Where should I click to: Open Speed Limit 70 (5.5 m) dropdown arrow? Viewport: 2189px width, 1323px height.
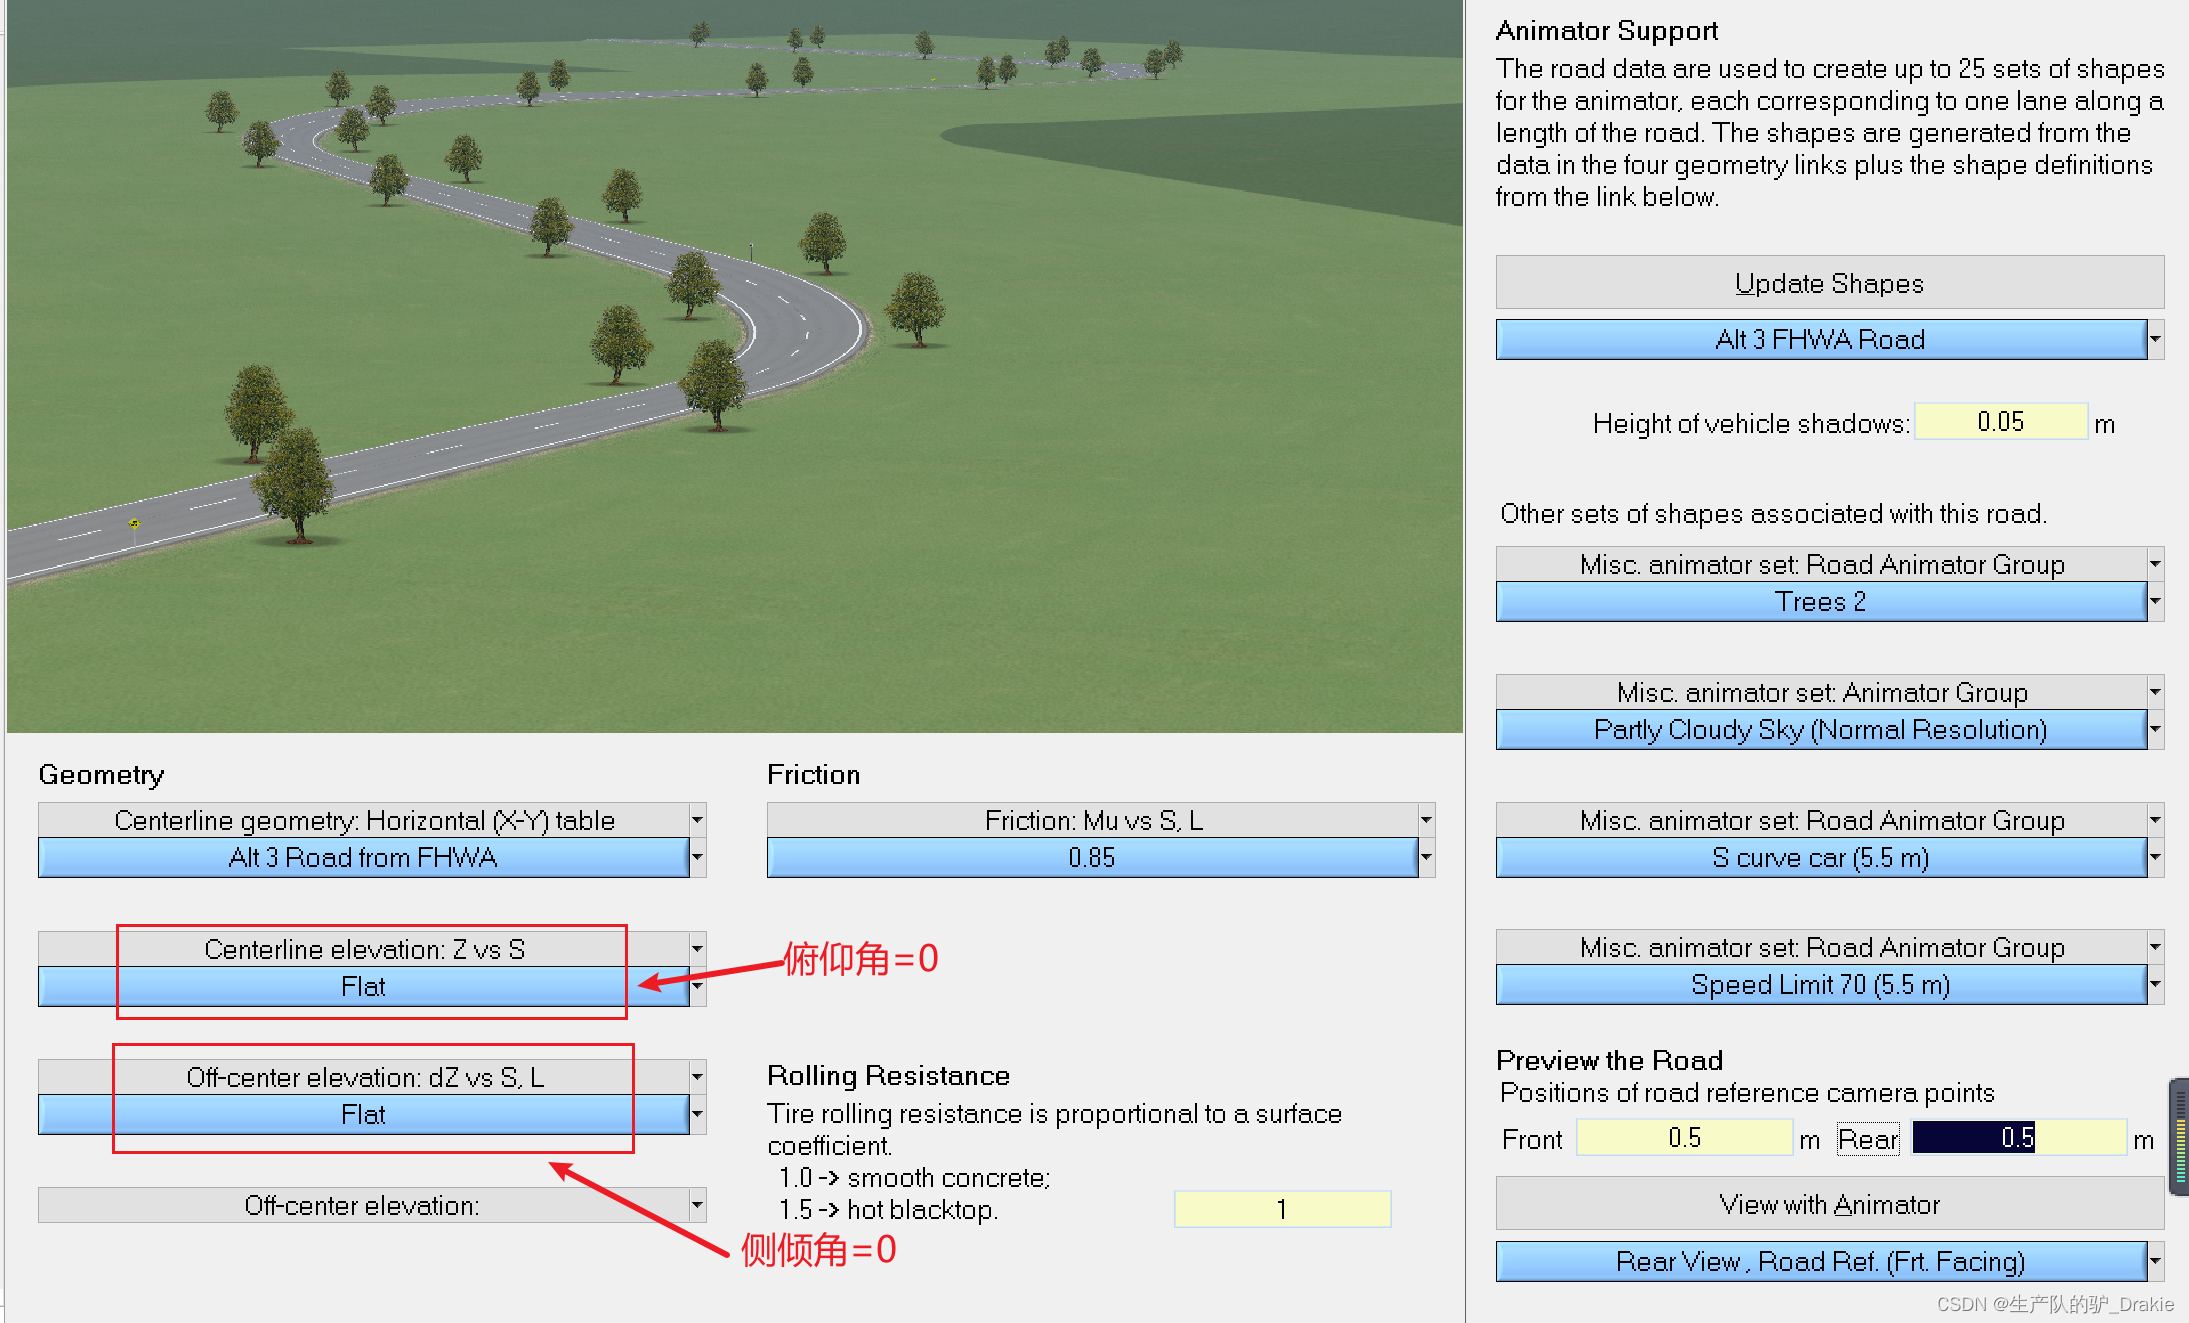(x=2155, y=984)
